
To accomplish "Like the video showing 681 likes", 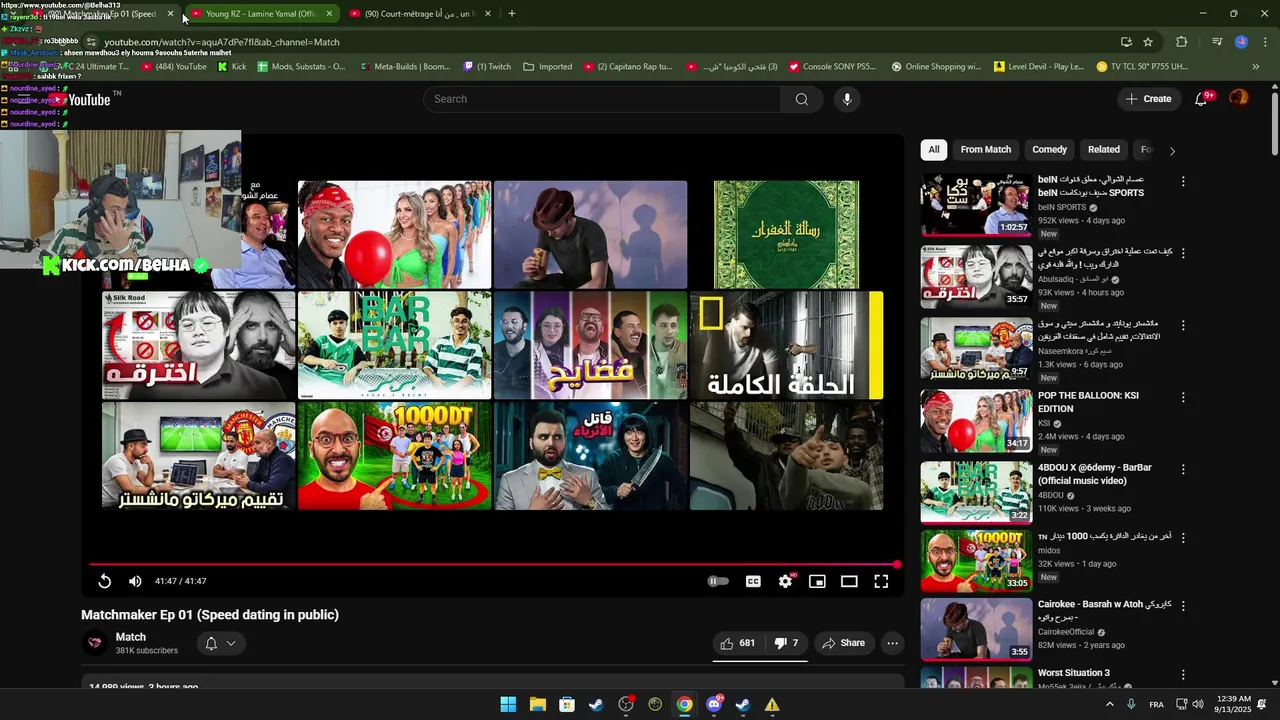I will [738, 643].
